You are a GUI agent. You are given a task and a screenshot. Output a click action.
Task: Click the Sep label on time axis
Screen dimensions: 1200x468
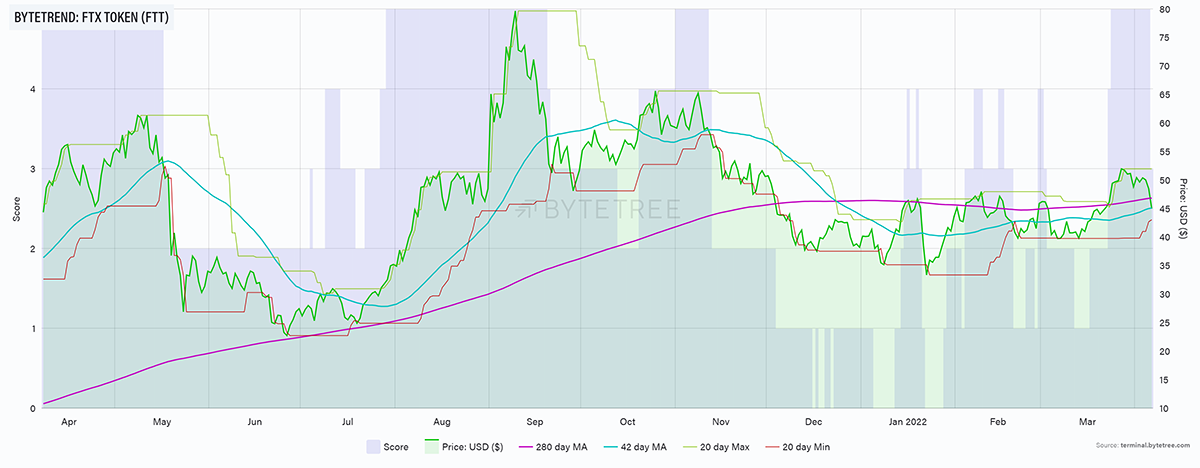[535, 422]
